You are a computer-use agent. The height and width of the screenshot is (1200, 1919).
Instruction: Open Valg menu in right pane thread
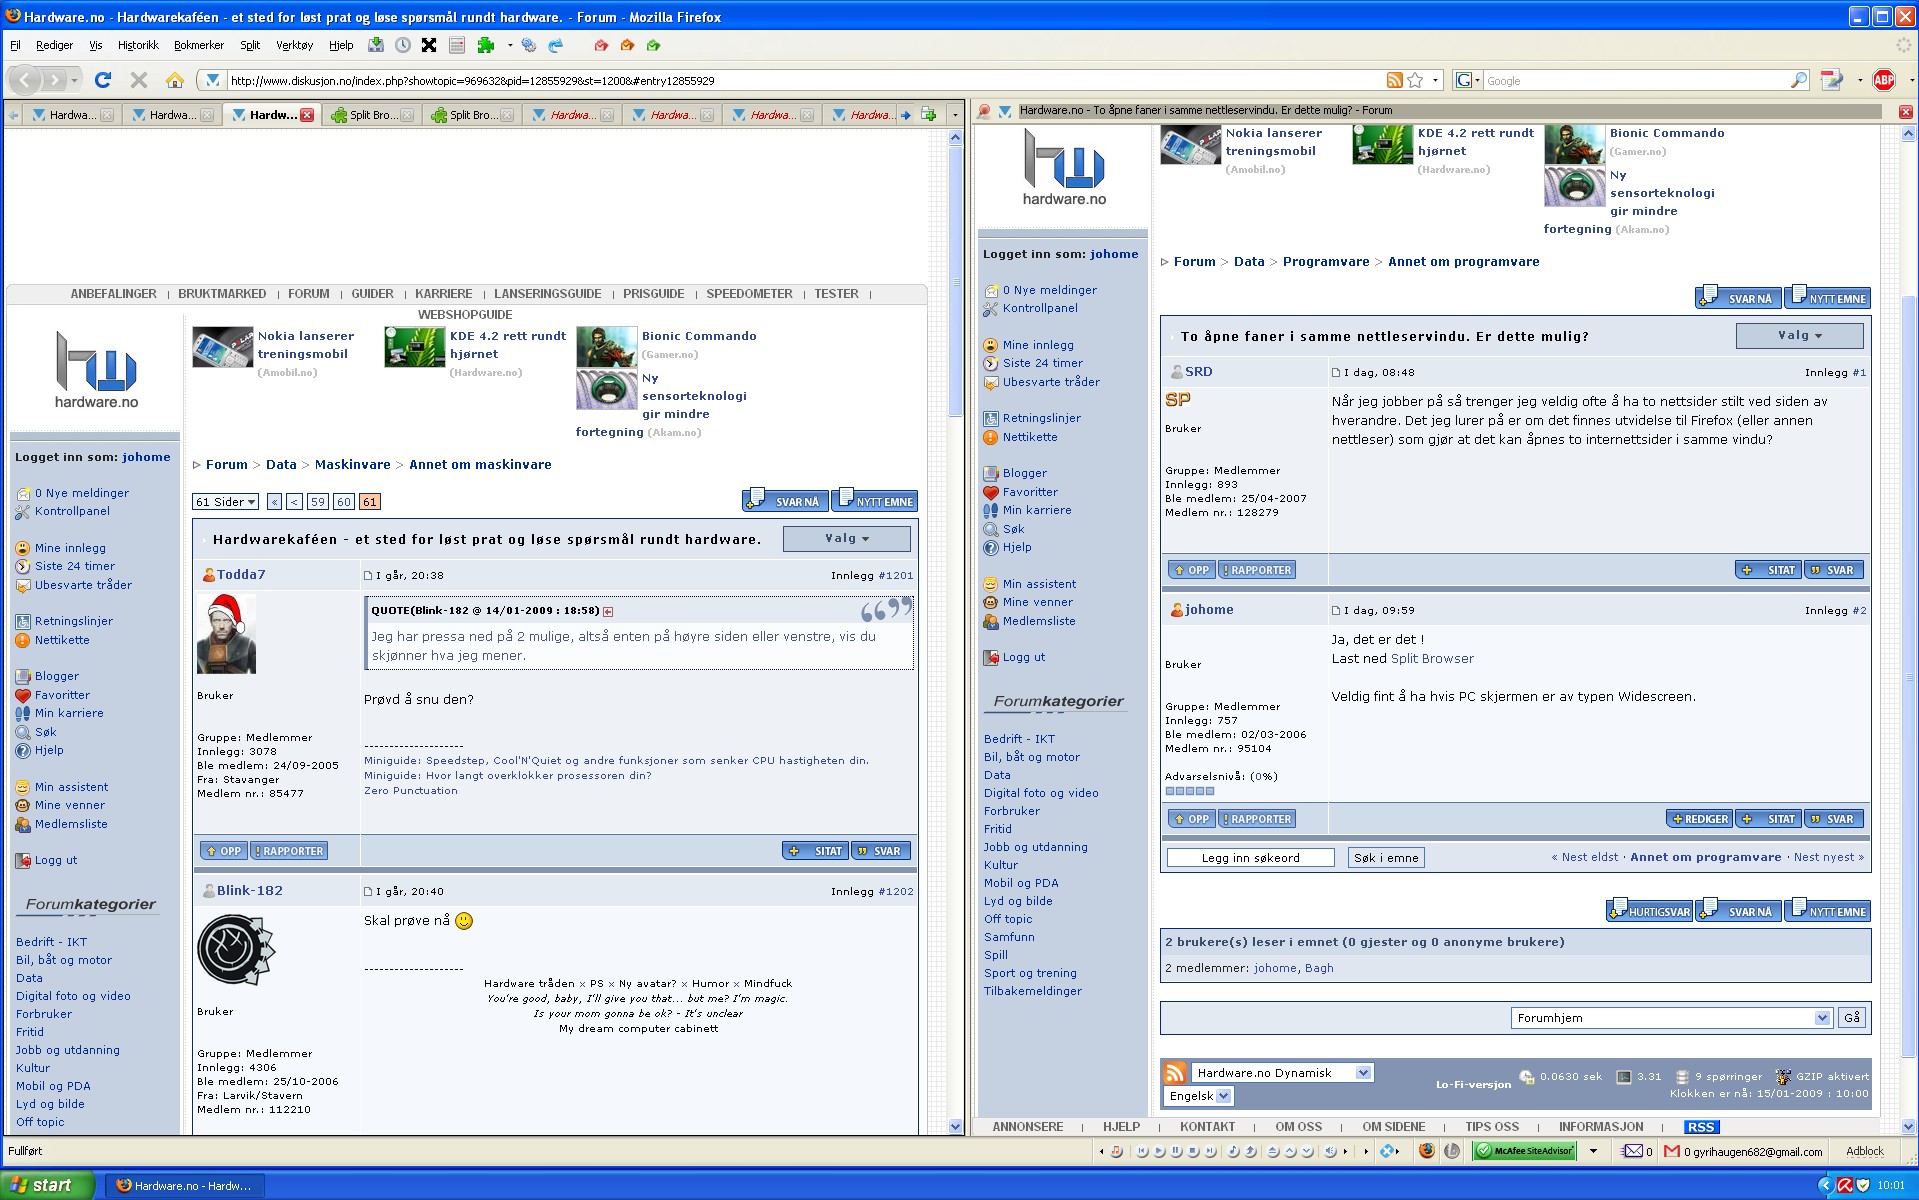tap(1799, 336)
